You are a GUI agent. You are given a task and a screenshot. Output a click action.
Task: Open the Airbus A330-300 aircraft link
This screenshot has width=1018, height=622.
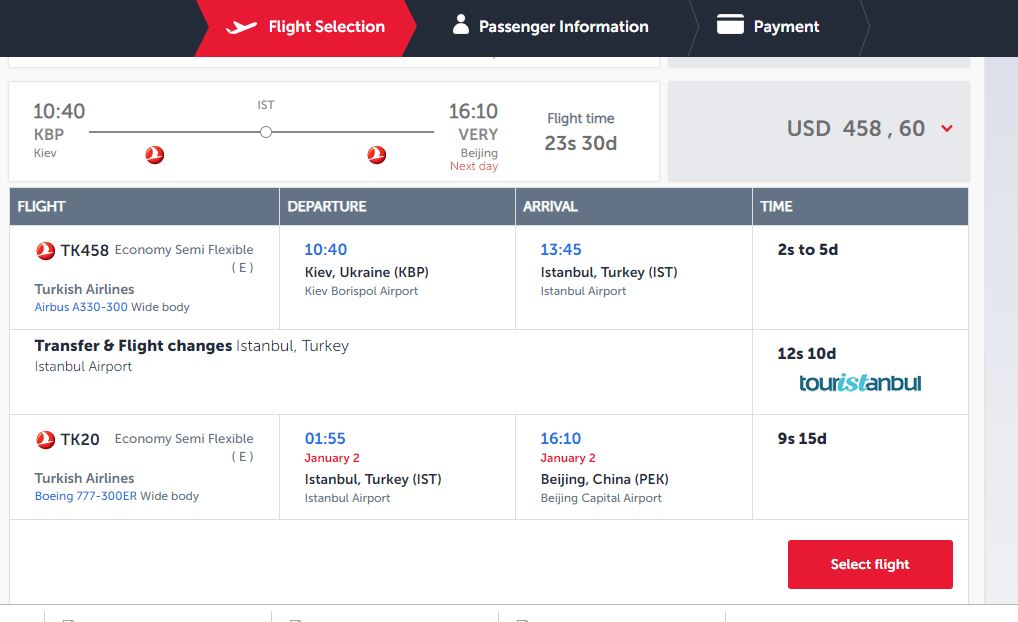tap(81, 307)
